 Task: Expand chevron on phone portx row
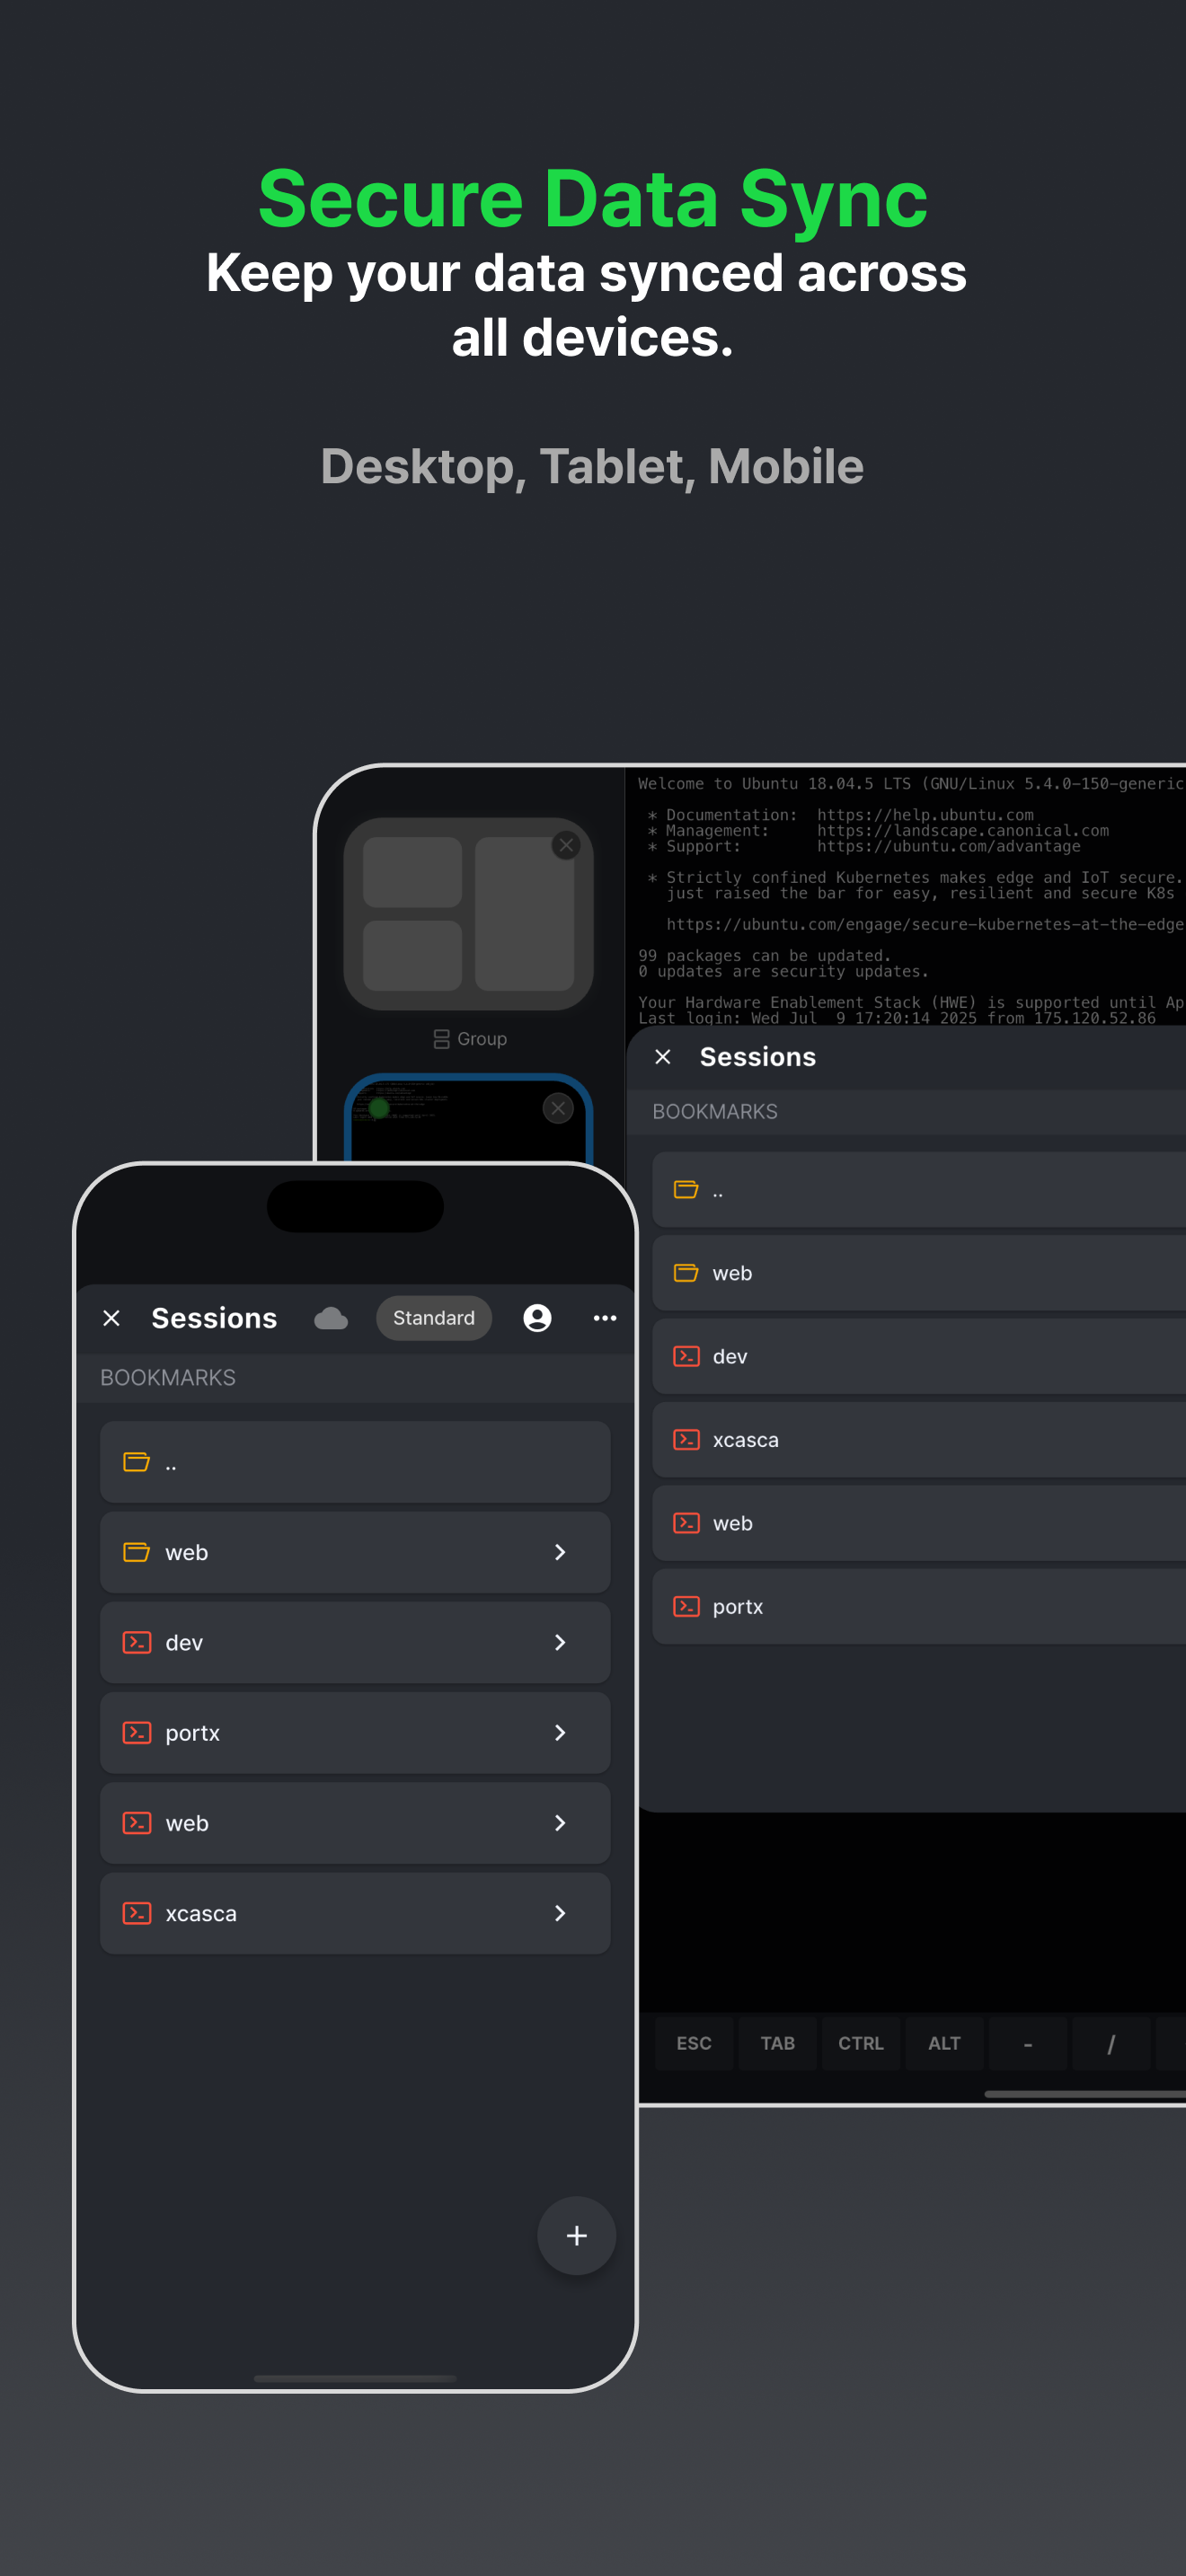(x=560, y=1733)
